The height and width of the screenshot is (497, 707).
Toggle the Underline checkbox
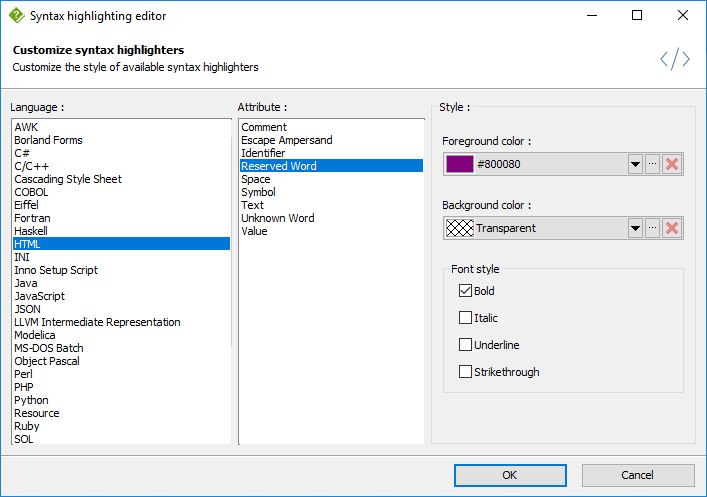465,345
